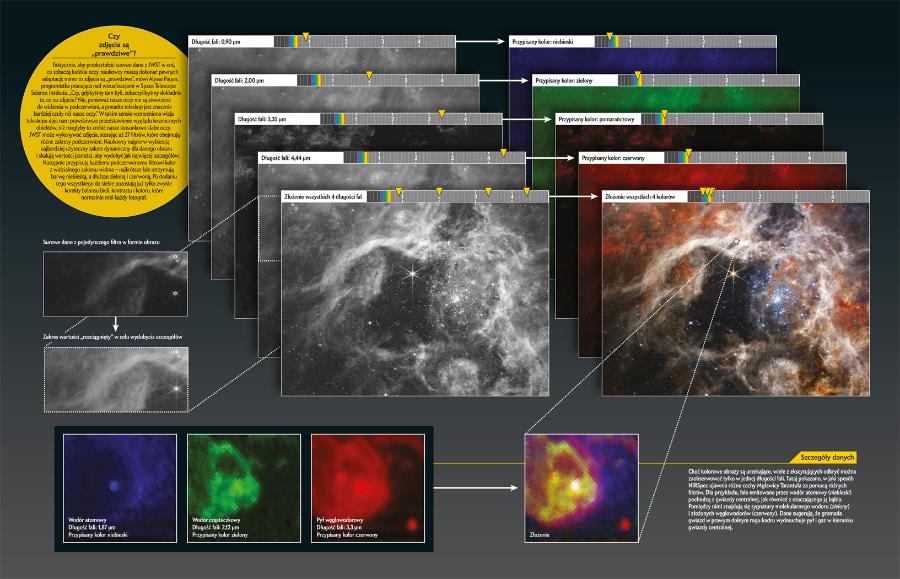900x579 pixels.
Task: Click the small square marker on the color nebula
Action: 736,242
